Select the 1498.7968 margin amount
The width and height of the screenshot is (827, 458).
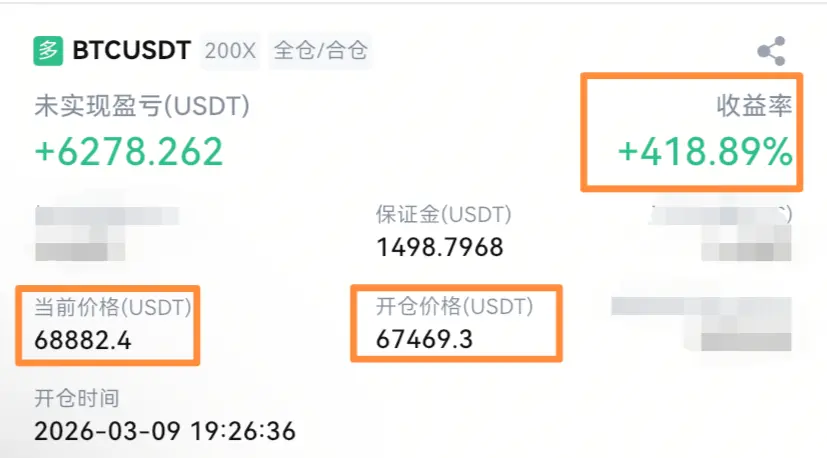pyautogui.click(x=440, y=247)
